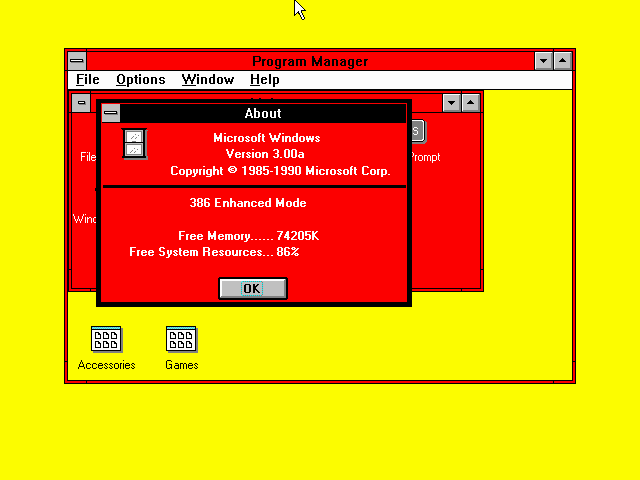640x480 pixels.
Task: Open the About dialog control menu box
Action: click(111, 113)
